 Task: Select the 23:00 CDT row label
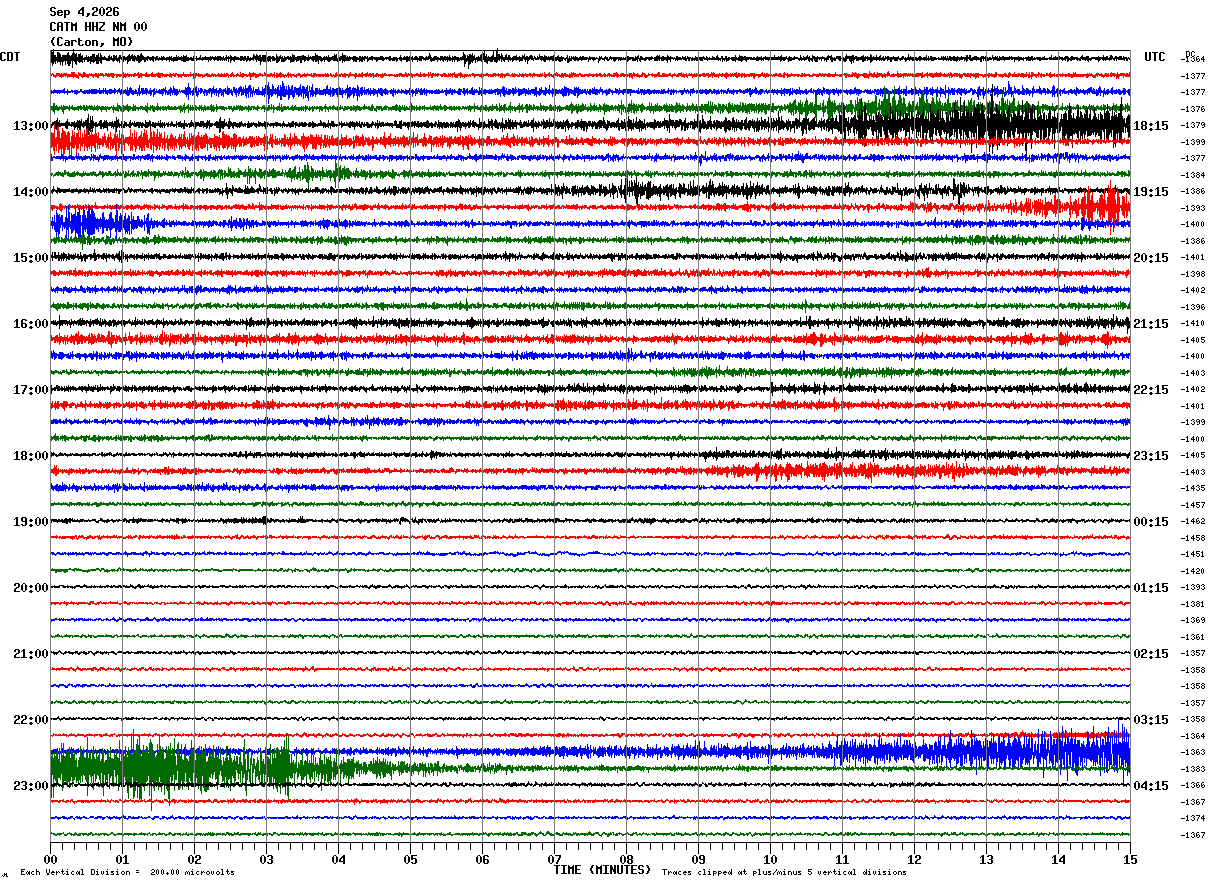pyautogui.click(x=31, y=786)
